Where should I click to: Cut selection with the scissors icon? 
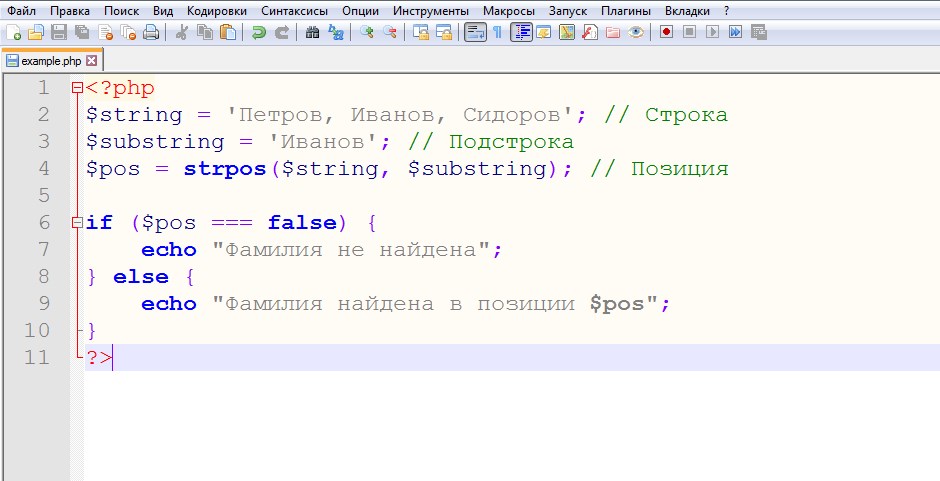182,32
